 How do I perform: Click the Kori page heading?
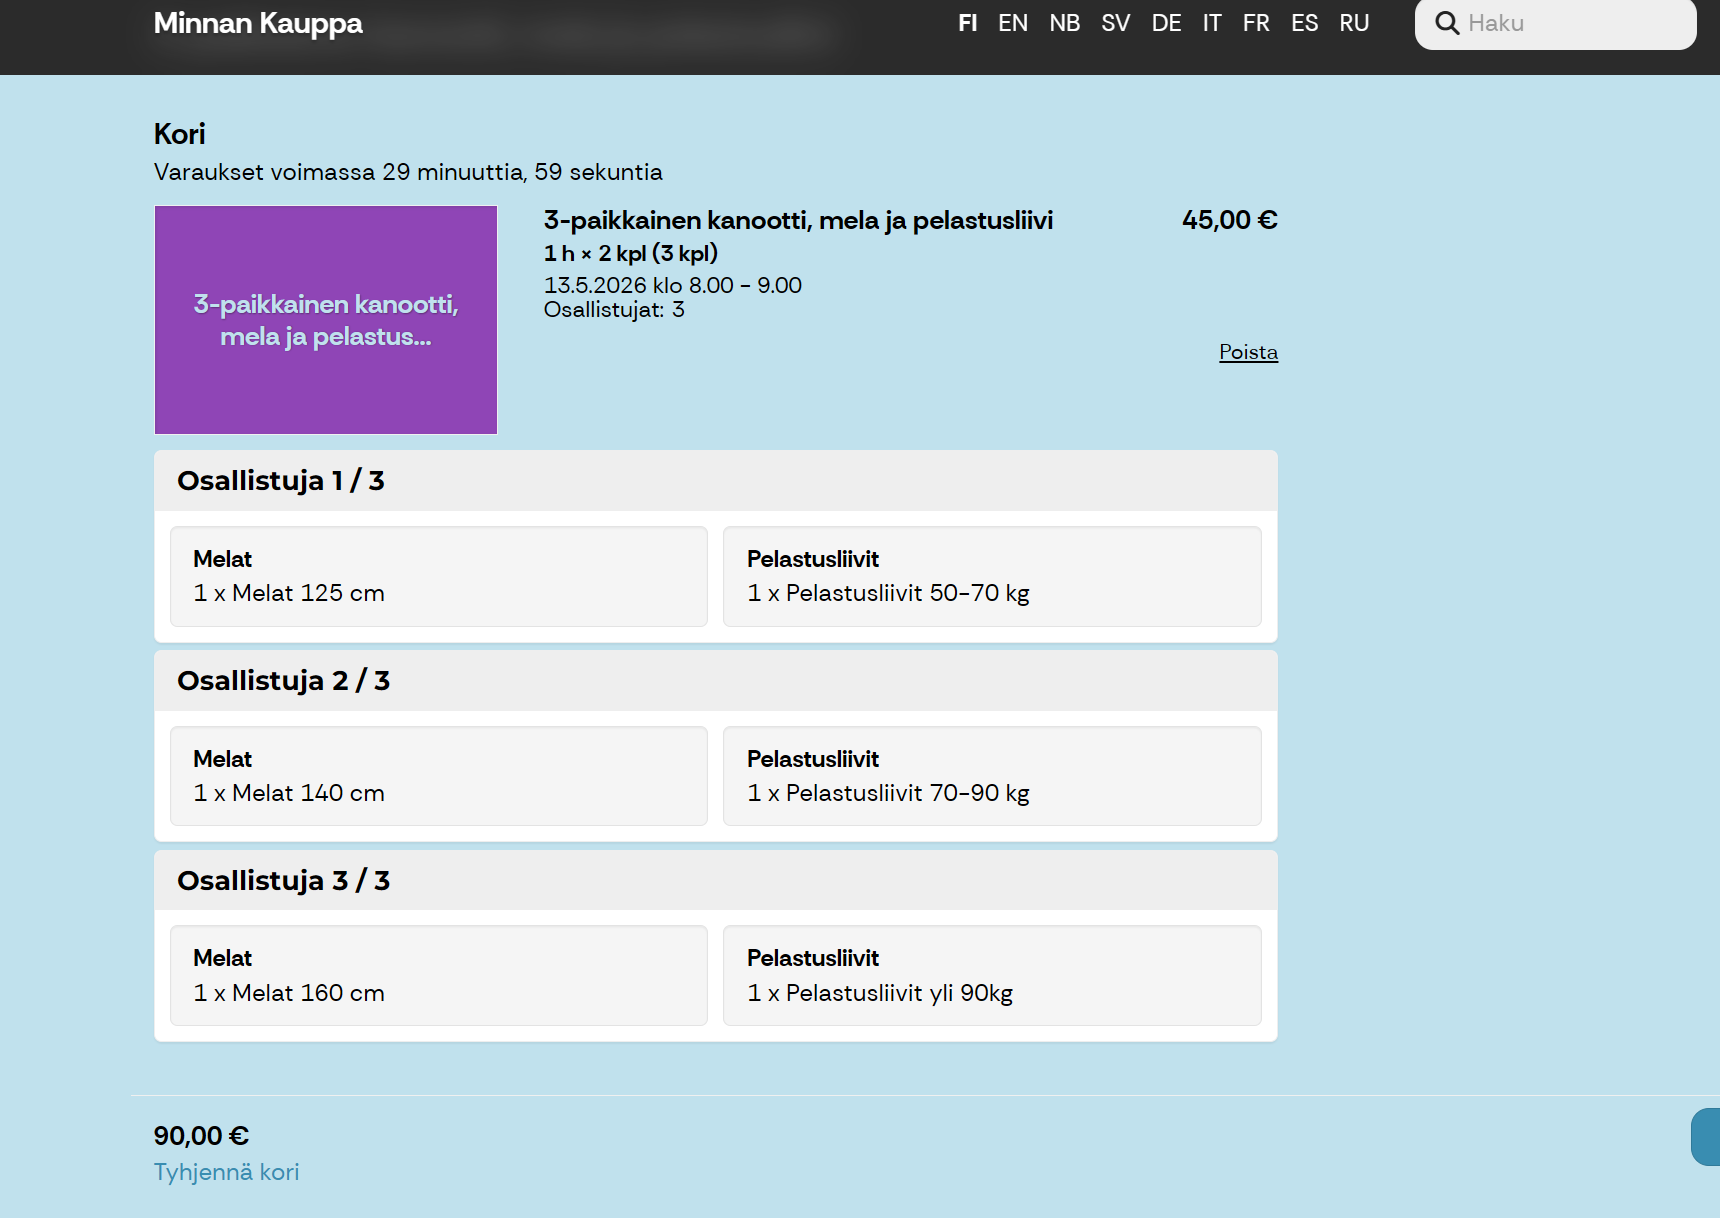pos(180,134)
